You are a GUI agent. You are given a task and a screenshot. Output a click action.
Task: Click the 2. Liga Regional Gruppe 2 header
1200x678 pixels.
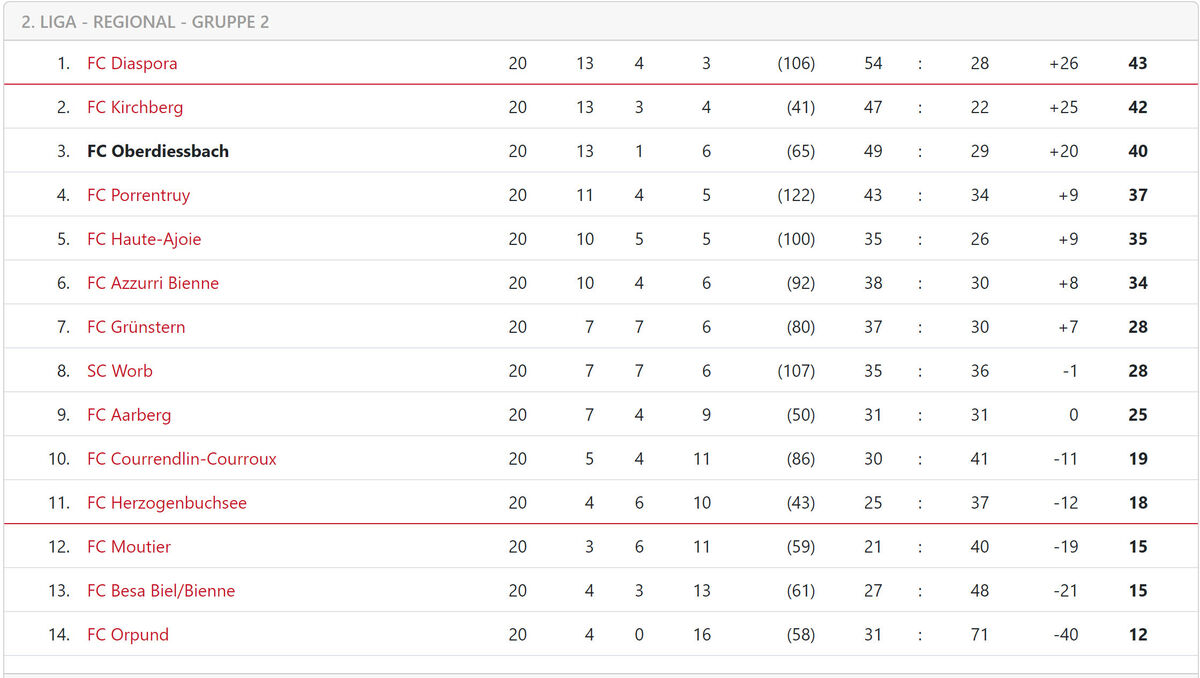click(145, 22)
